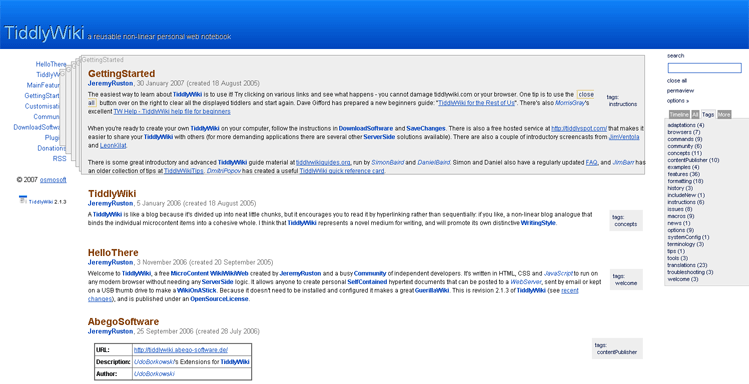Open the tiddlywikiguides.org link

(x=323, y=162)
